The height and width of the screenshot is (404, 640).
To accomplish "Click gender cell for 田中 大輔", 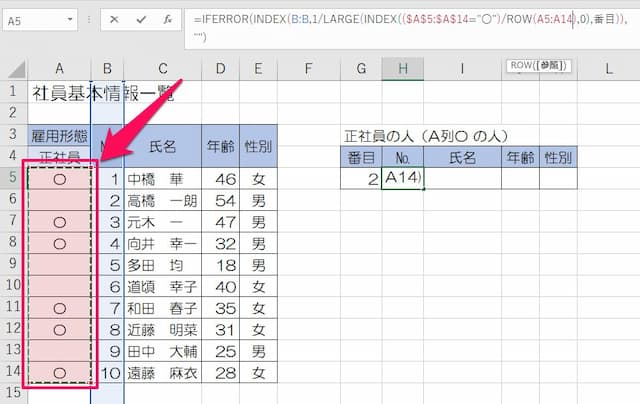I will coord(258,351).
